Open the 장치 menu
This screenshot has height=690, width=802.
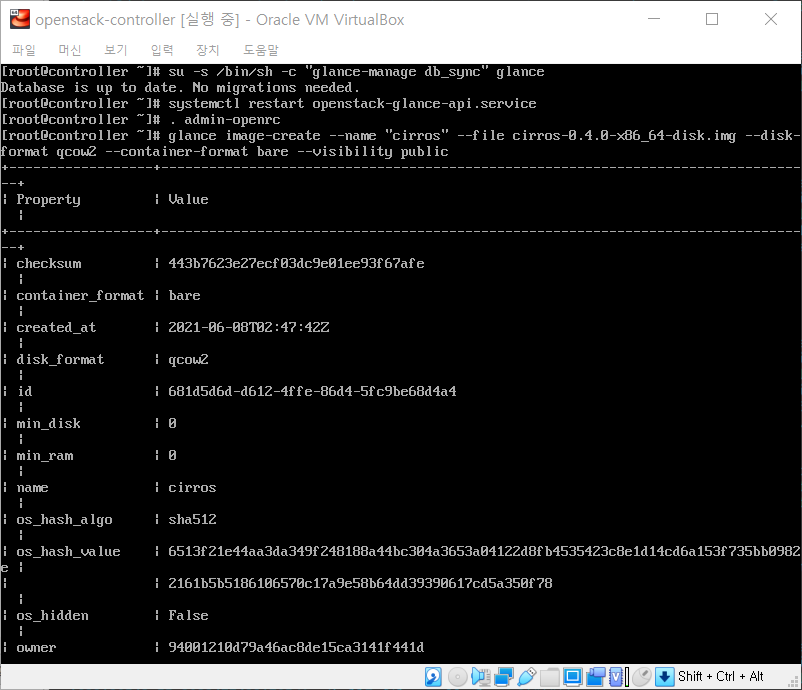point(208,50)
